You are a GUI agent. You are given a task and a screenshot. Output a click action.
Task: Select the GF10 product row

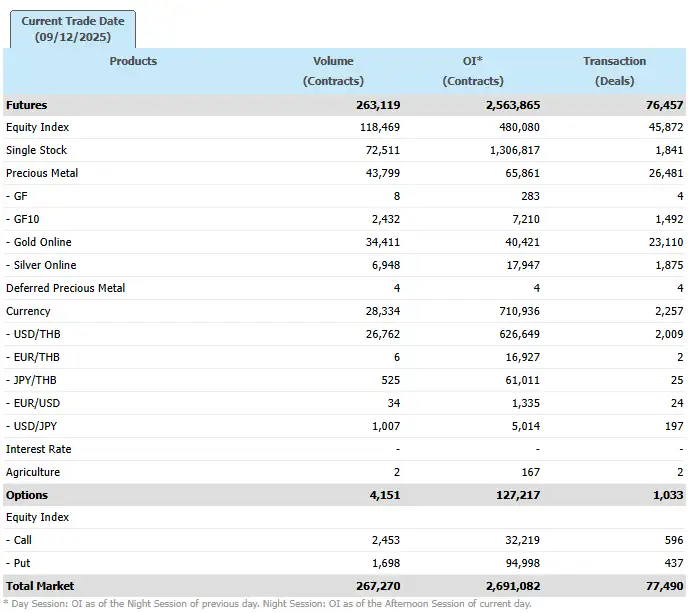point(25,220)
